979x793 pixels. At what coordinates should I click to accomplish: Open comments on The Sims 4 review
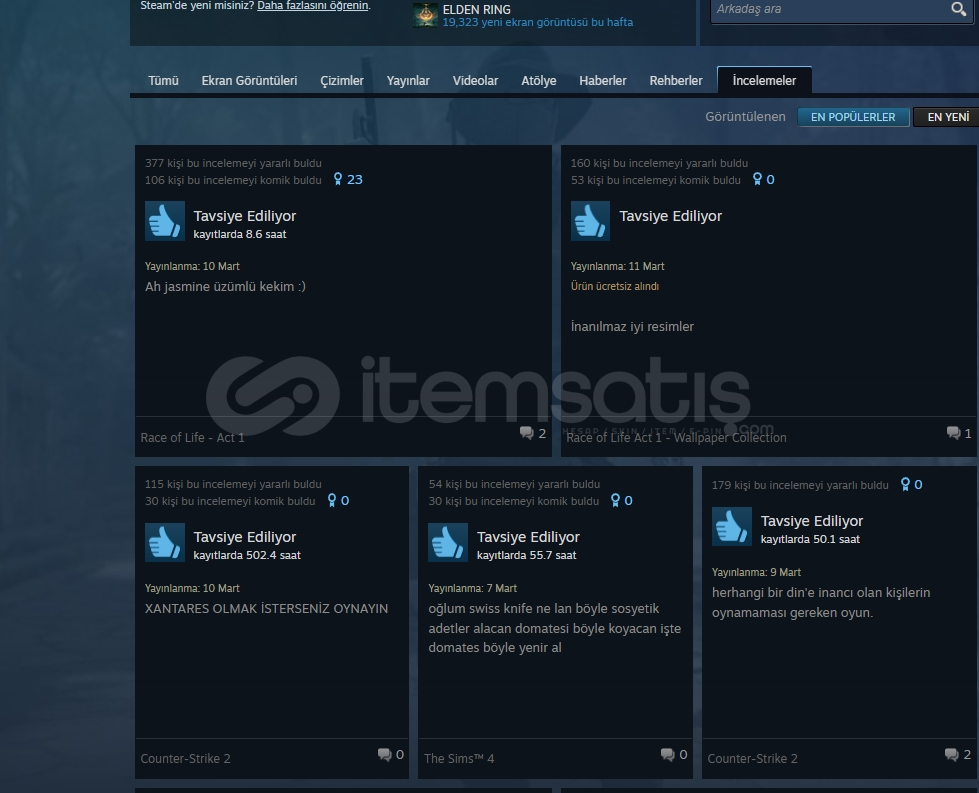(x=674, y=754)
